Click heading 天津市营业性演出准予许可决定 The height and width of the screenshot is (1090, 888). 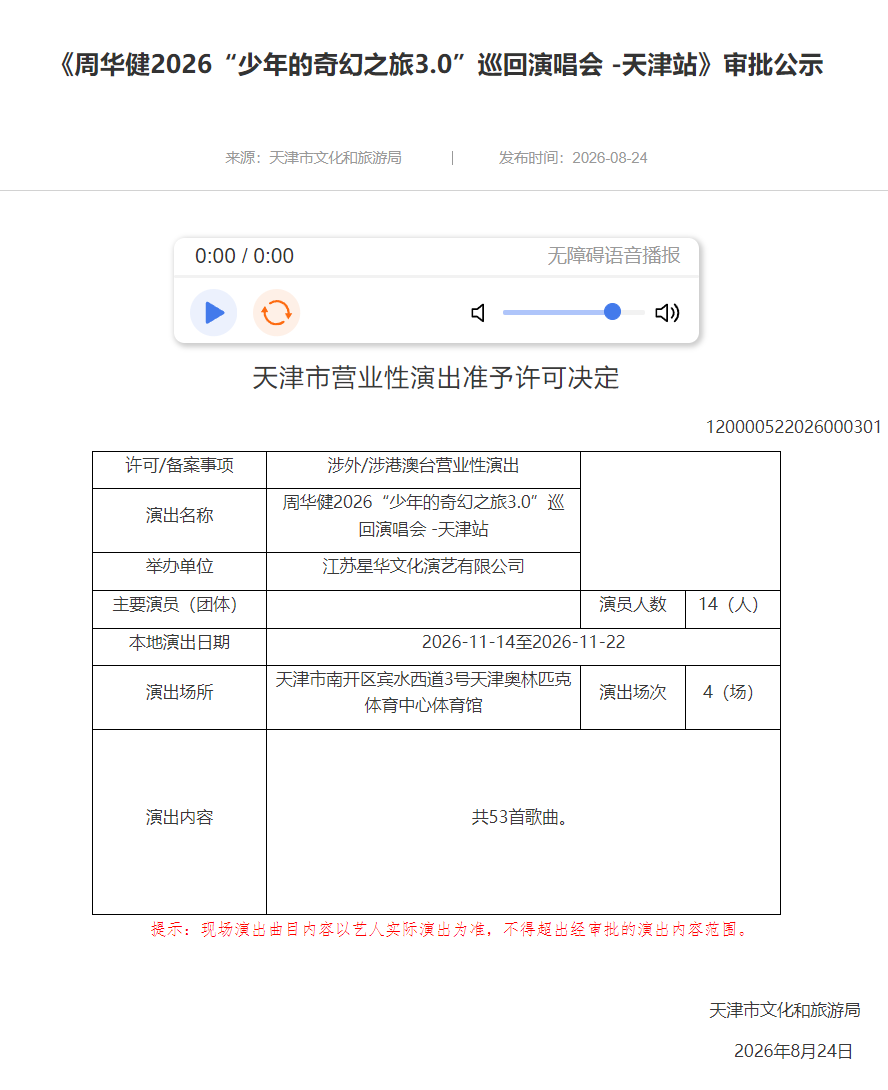[x=436, y=377]
